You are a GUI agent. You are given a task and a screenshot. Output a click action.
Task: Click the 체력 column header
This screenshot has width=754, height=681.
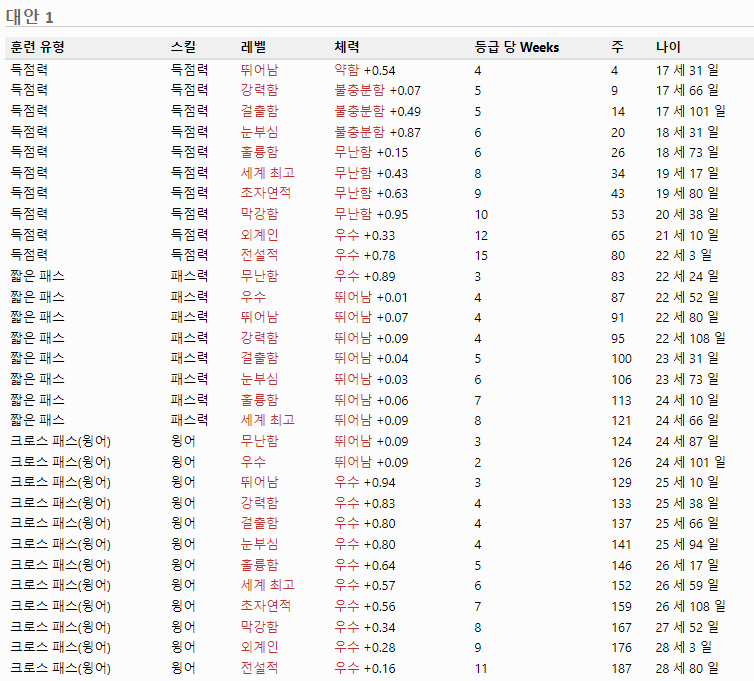tap(347, 47)
